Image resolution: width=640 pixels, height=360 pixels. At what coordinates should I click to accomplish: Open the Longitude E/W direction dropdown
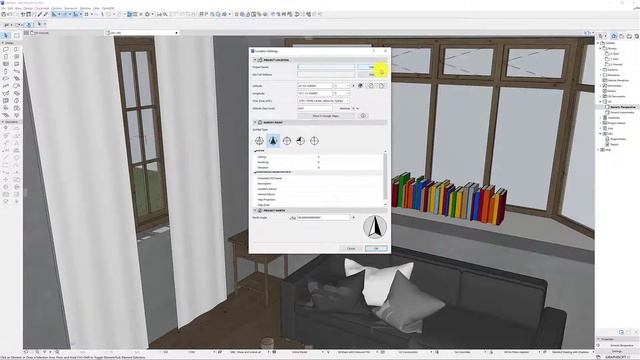(x=342, y=93)
